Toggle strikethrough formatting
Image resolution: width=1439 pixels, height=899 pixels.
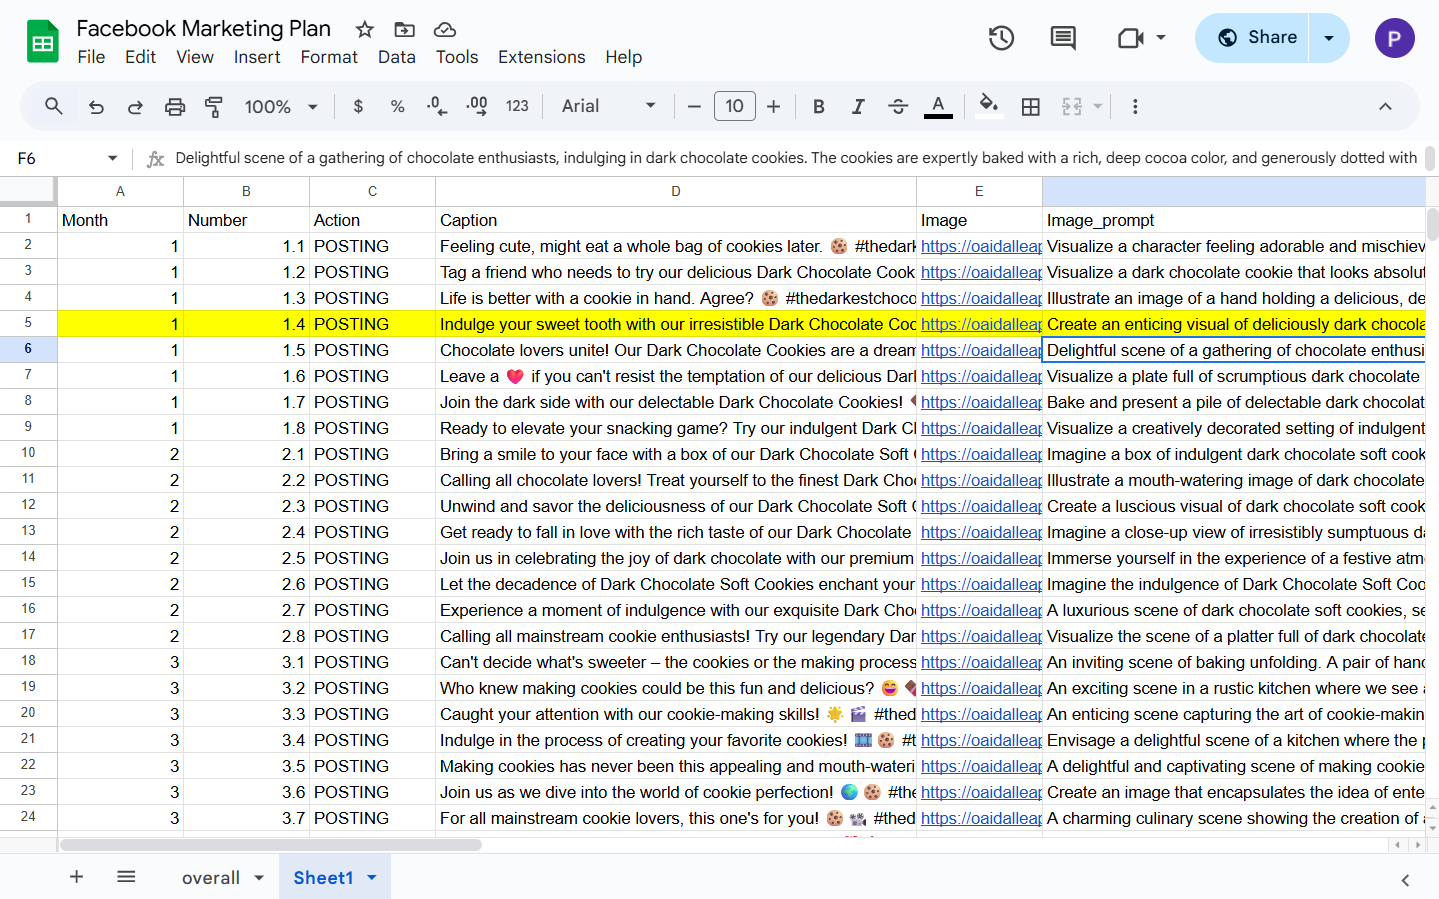tap(898, 106)
